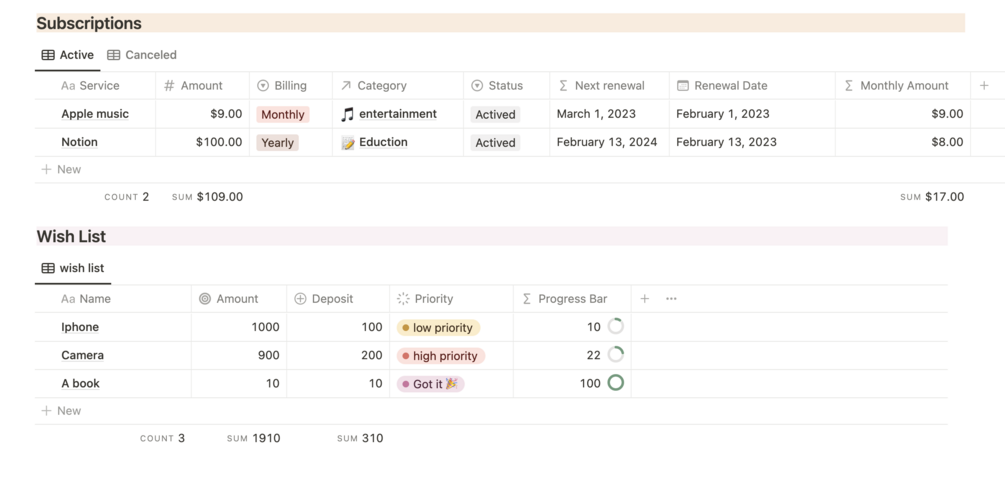Open the Yearly billing tag for Notion
Viewport: 1005px width, 477px height.
coord(277,143)
